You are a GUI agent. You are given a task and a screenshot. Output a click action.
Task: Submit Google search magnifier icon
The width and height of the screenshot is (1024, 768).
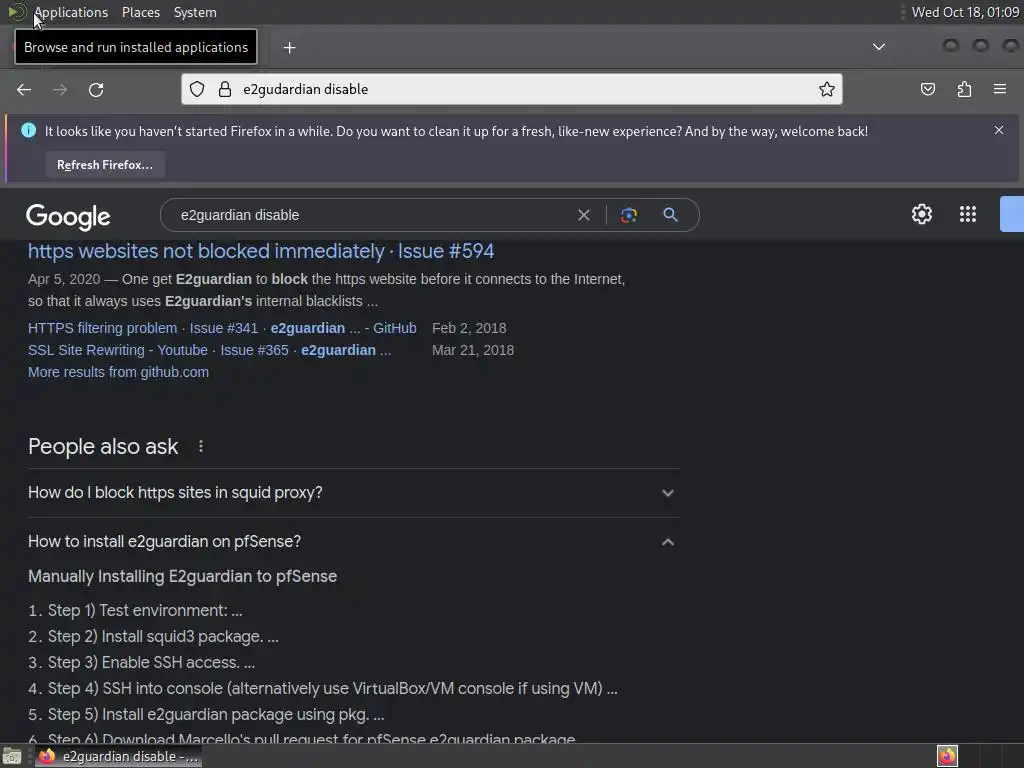click(670, 214)
